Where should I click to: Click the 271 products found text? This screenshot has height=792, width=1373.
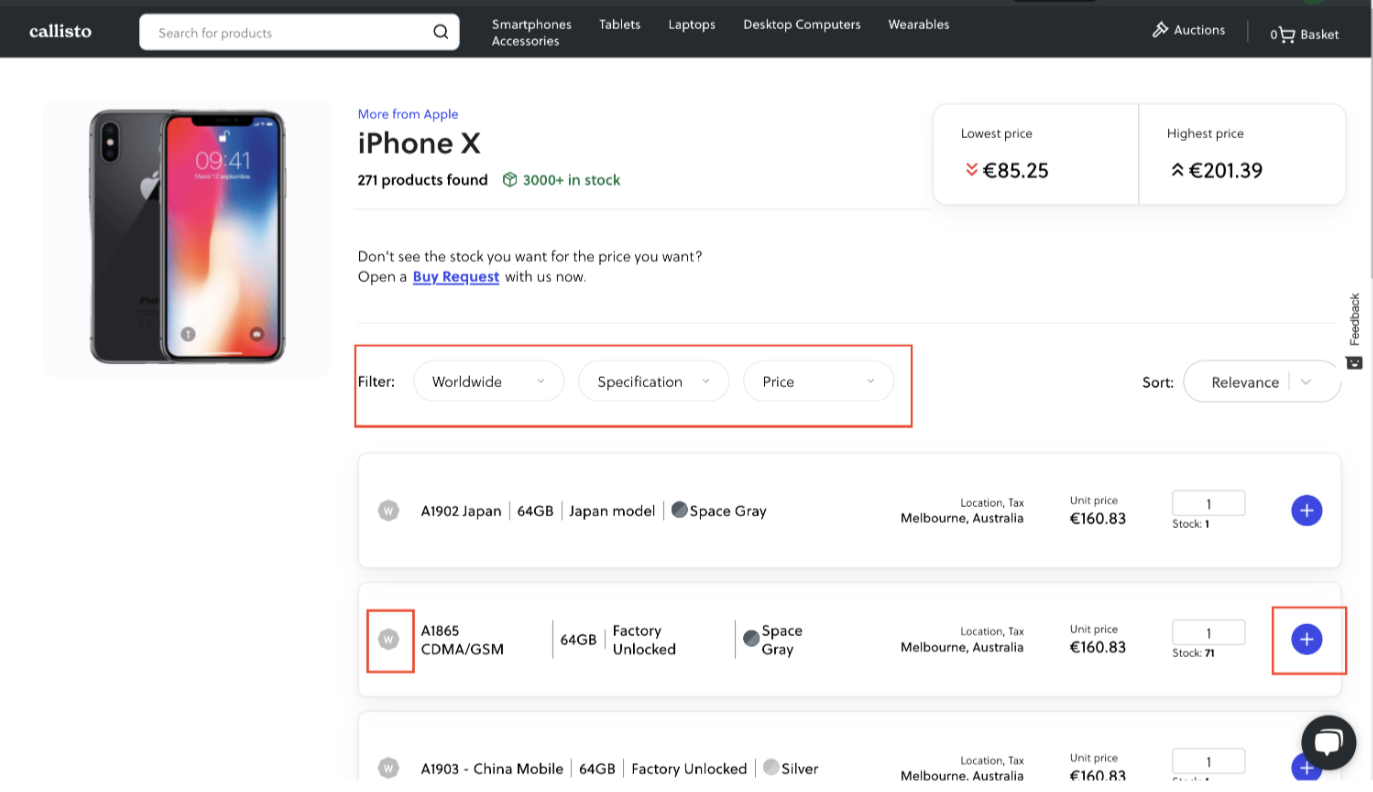(x=422, y=180)
